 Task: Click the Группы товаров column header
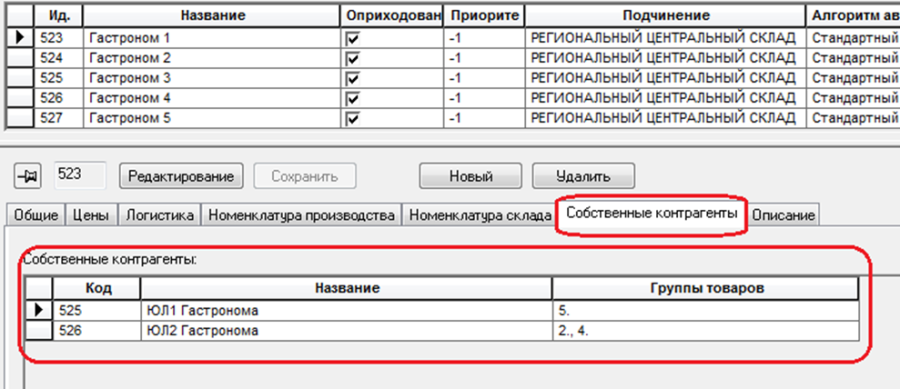[706, 288]
